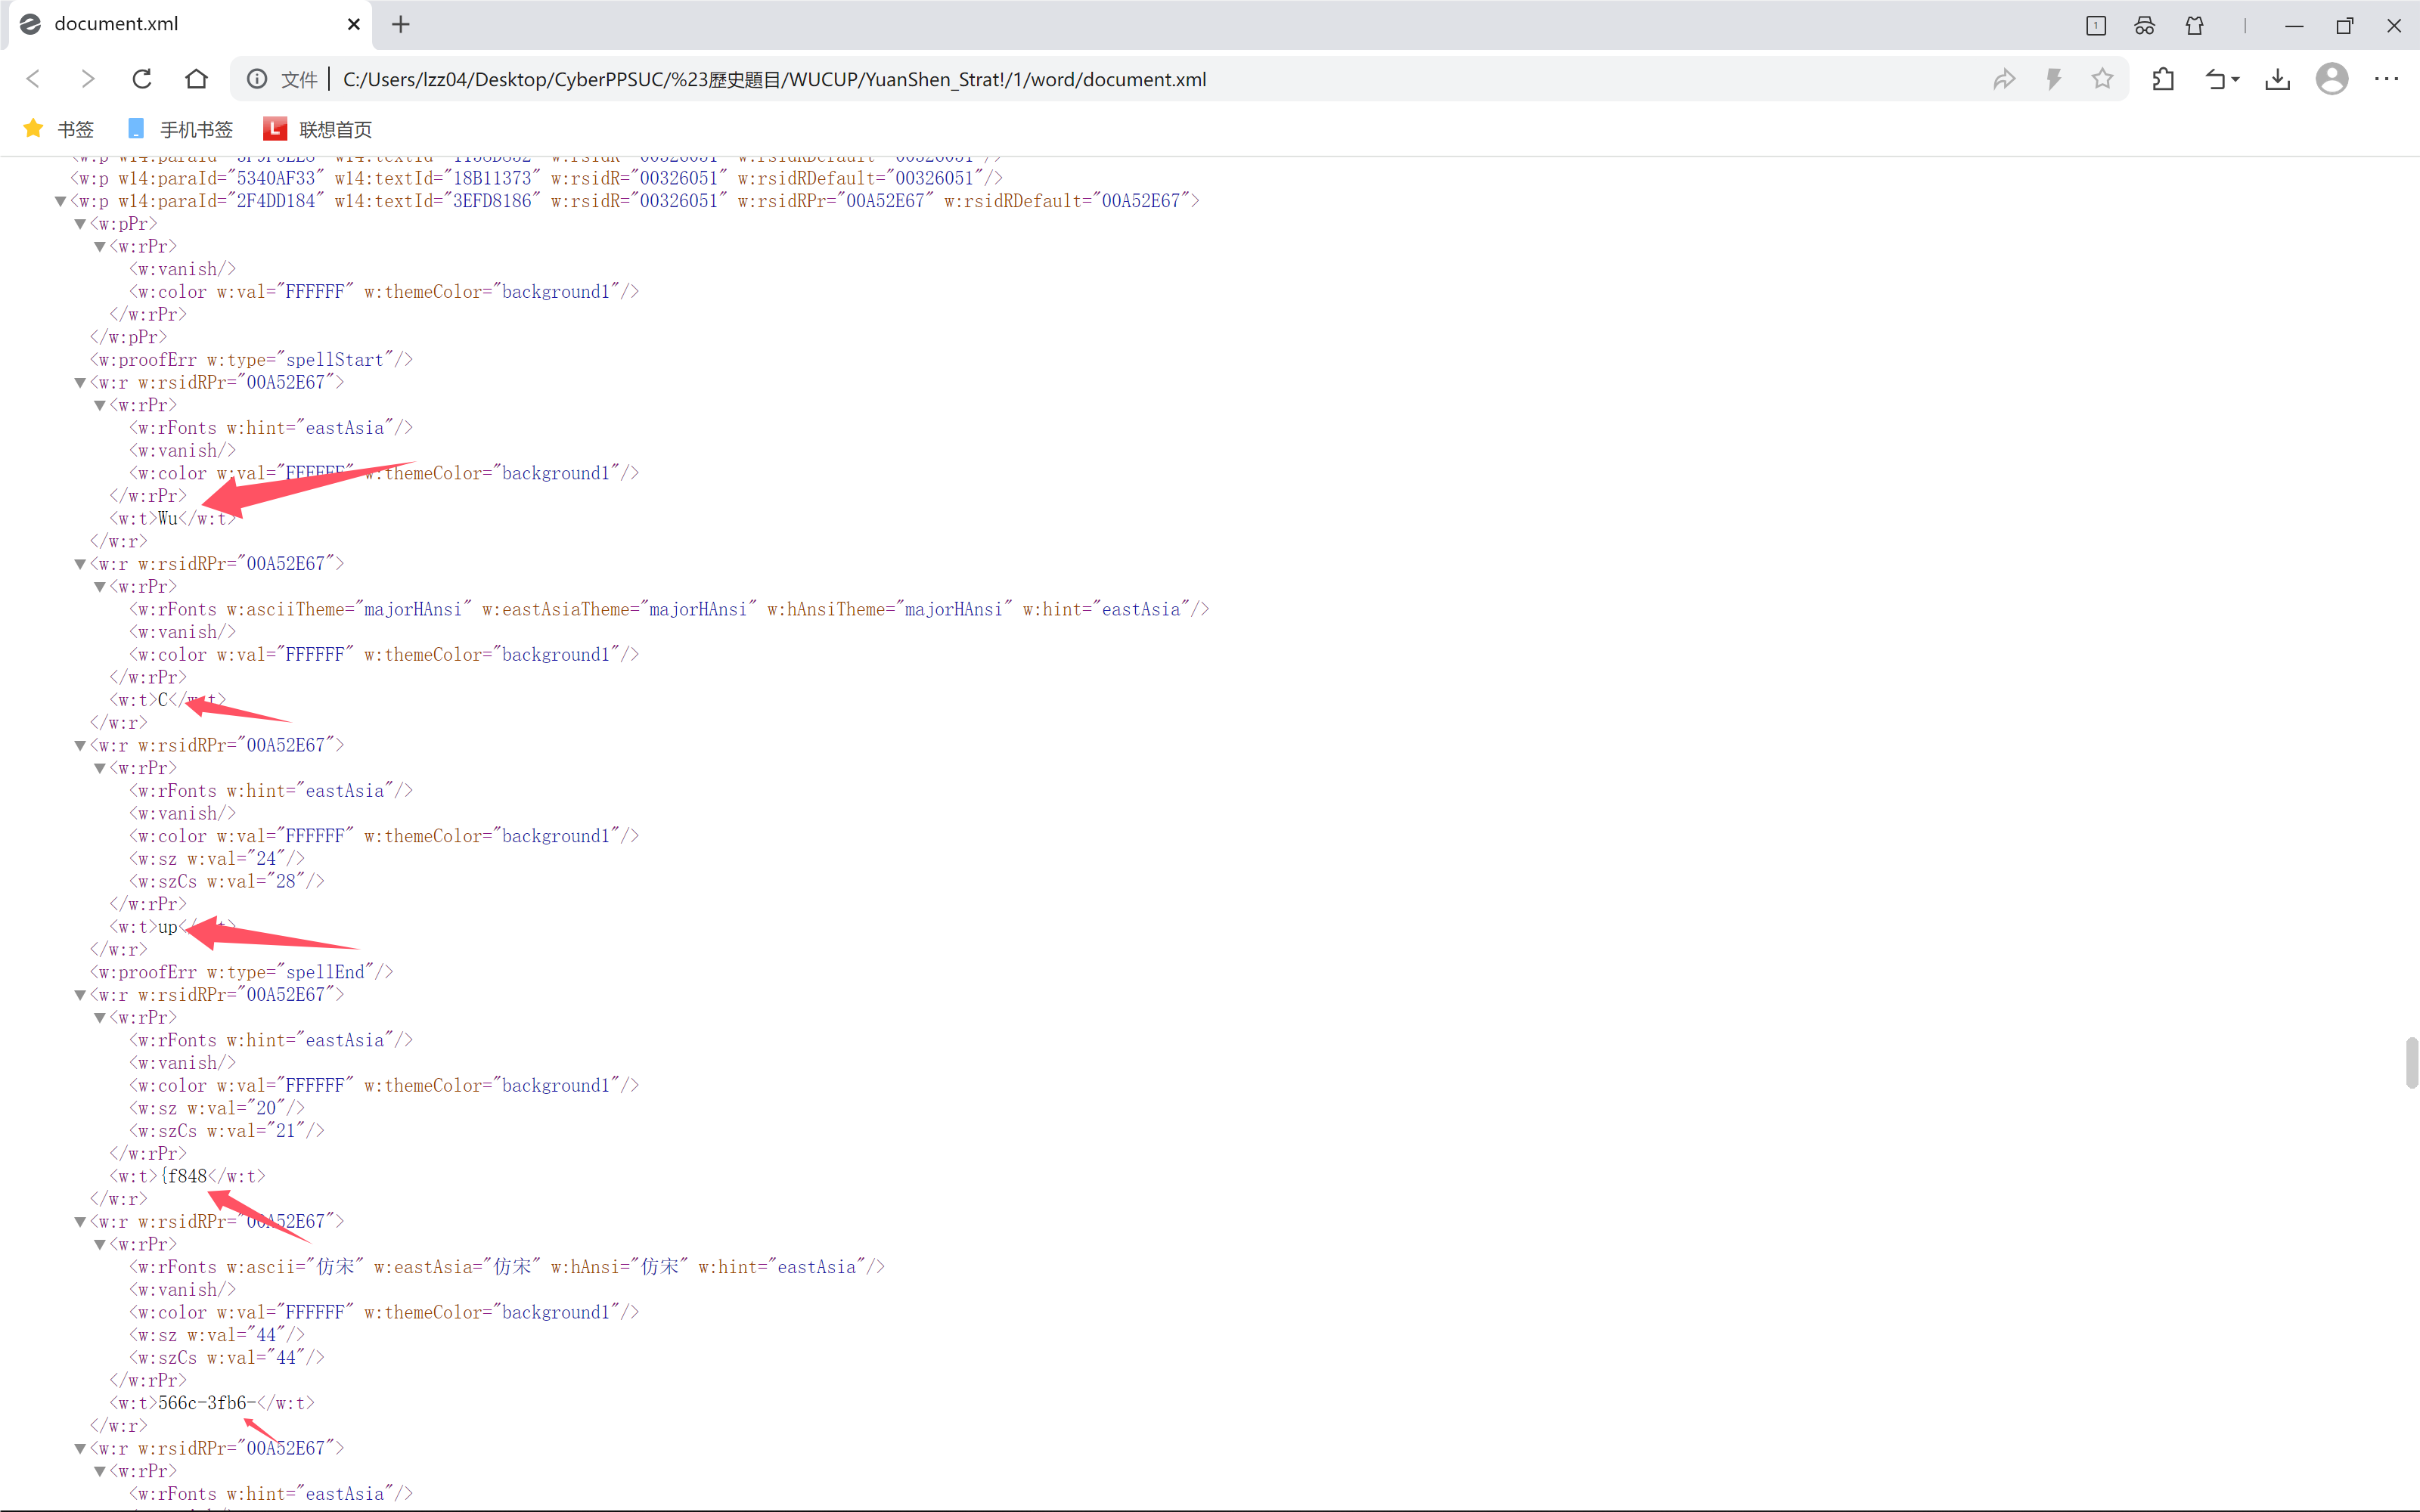The width and height of the screenshot is (2420, 1512).
Task: Open the undo closed tab dropdown
Action: point(2222,79)
